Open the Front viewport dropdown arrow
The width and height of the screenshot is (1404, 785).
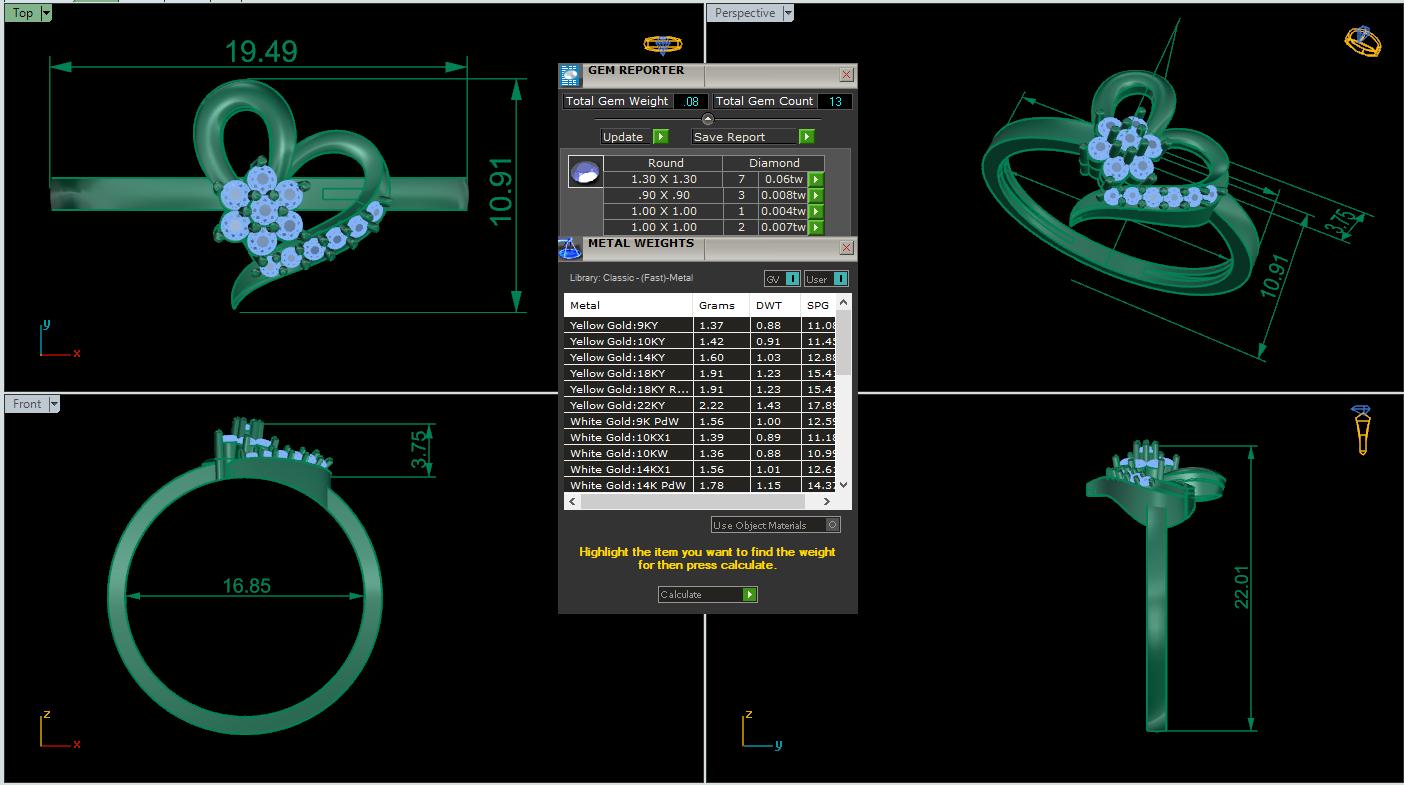pyautogui.click(x=54, y=404)
